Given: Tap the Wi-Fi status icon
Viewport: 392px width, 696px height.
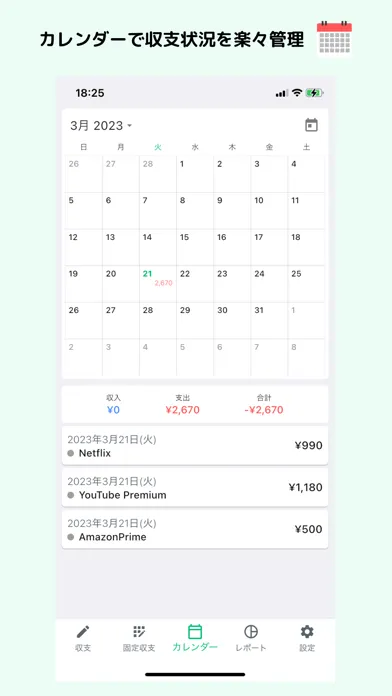Looking at the screenshot, I should click(297, 93).
